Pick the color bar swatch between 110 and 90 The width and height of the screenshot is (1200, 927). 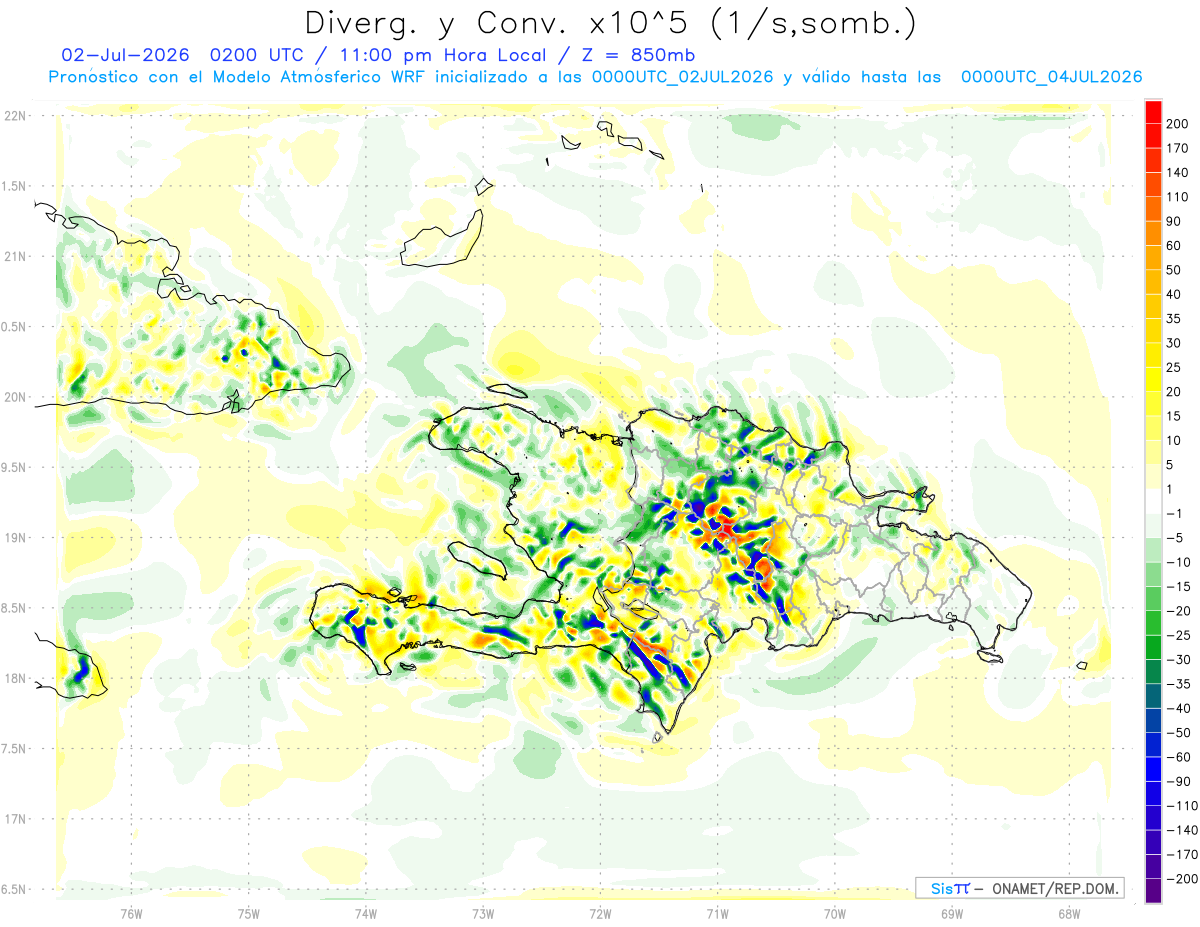(x=1153, y=208)
